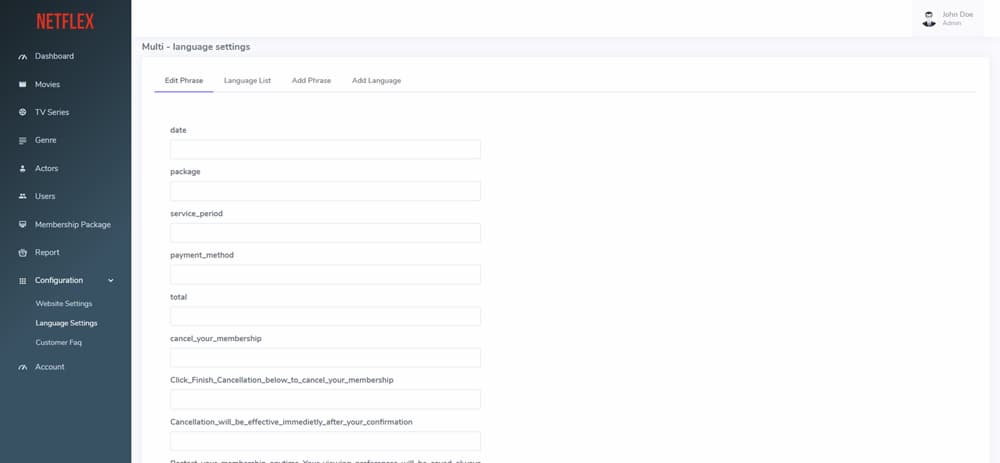
Task: Click the John Doe avatar icon
Action: [929, 18]
